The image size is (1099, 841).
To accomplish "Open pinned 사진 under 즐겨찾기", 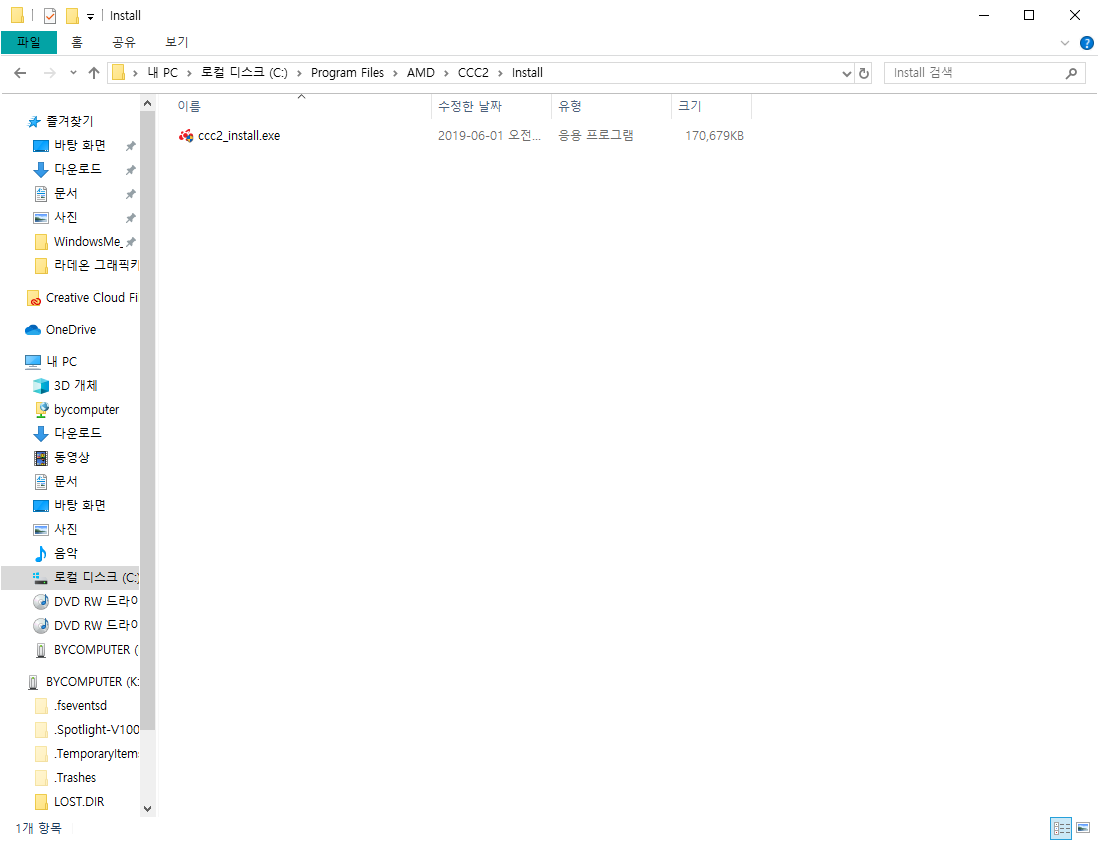I will pyautogui.click(x=66, y=217).
